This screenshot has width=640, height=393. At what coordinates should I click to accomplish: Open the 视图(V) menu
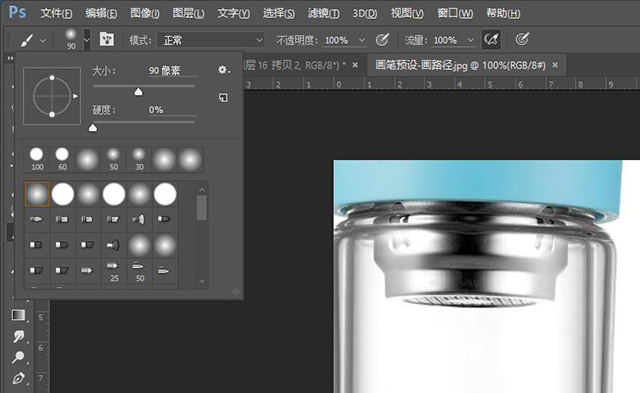pyautogui.click(x=407, y=13)
